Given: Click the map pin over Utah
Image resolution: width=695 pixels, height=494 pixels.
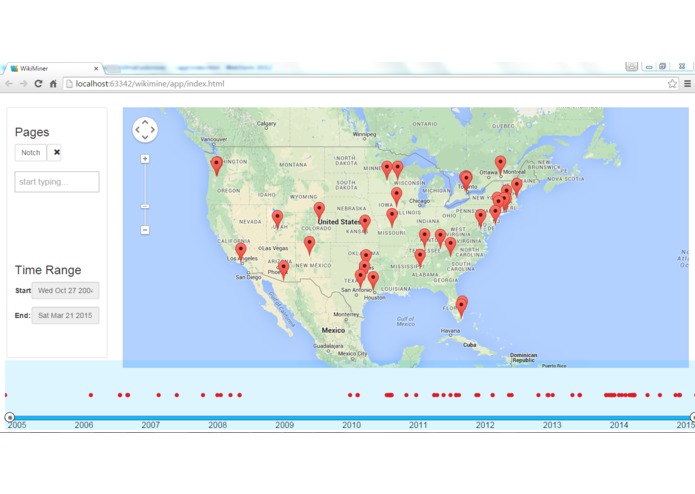Looking at the screenshot, I should [277, 220].
